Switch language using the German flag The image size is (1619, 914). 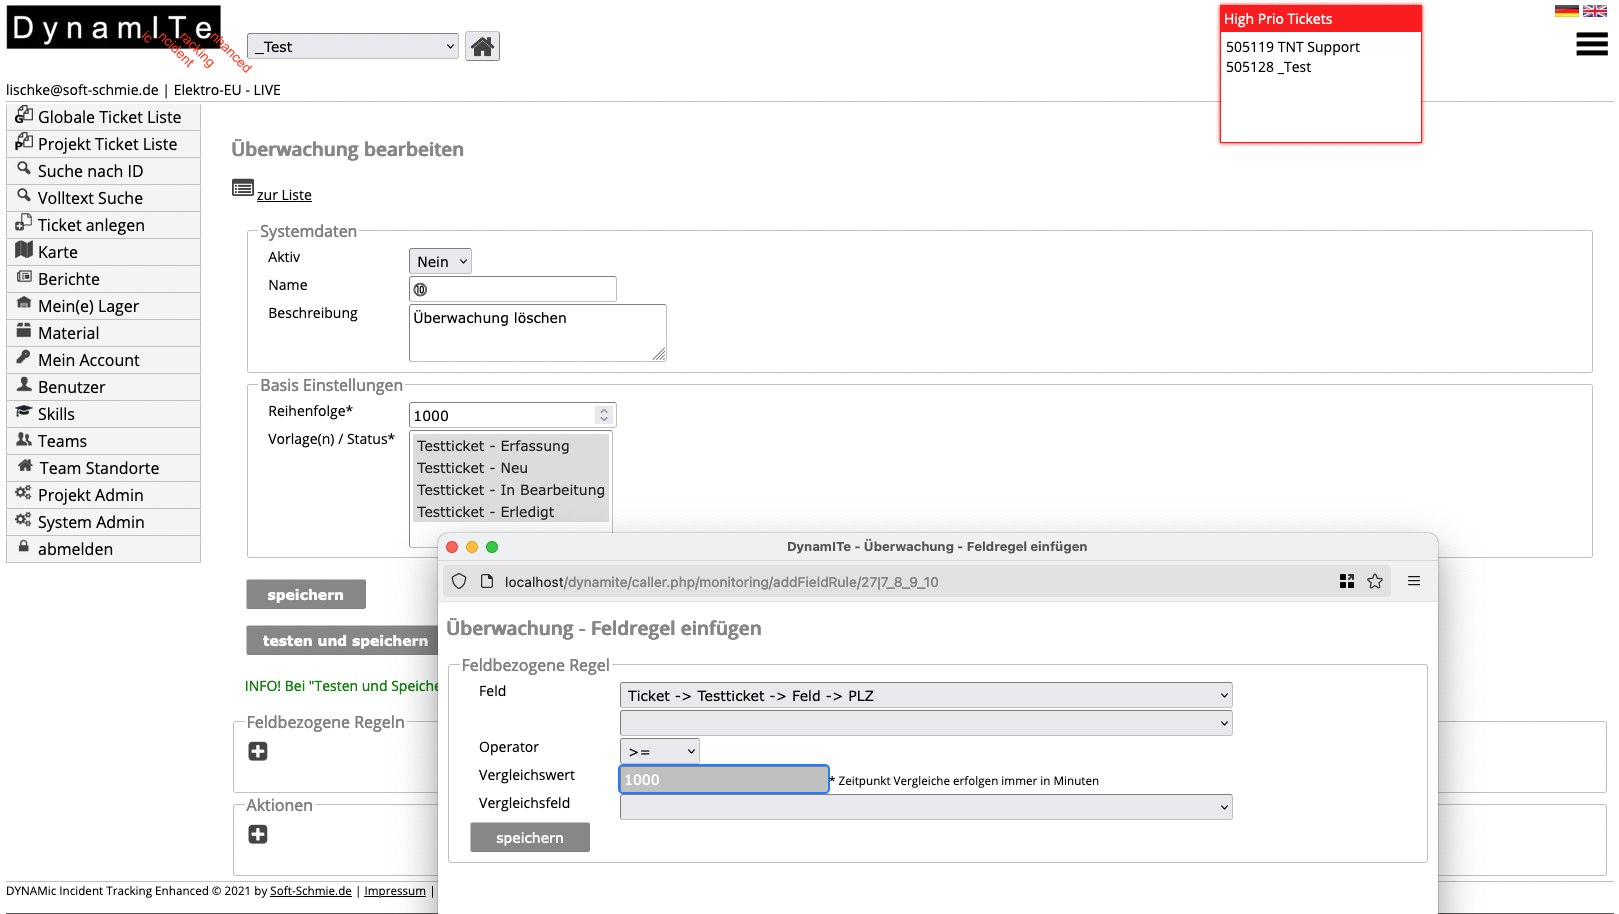[x=1566, y=11]
